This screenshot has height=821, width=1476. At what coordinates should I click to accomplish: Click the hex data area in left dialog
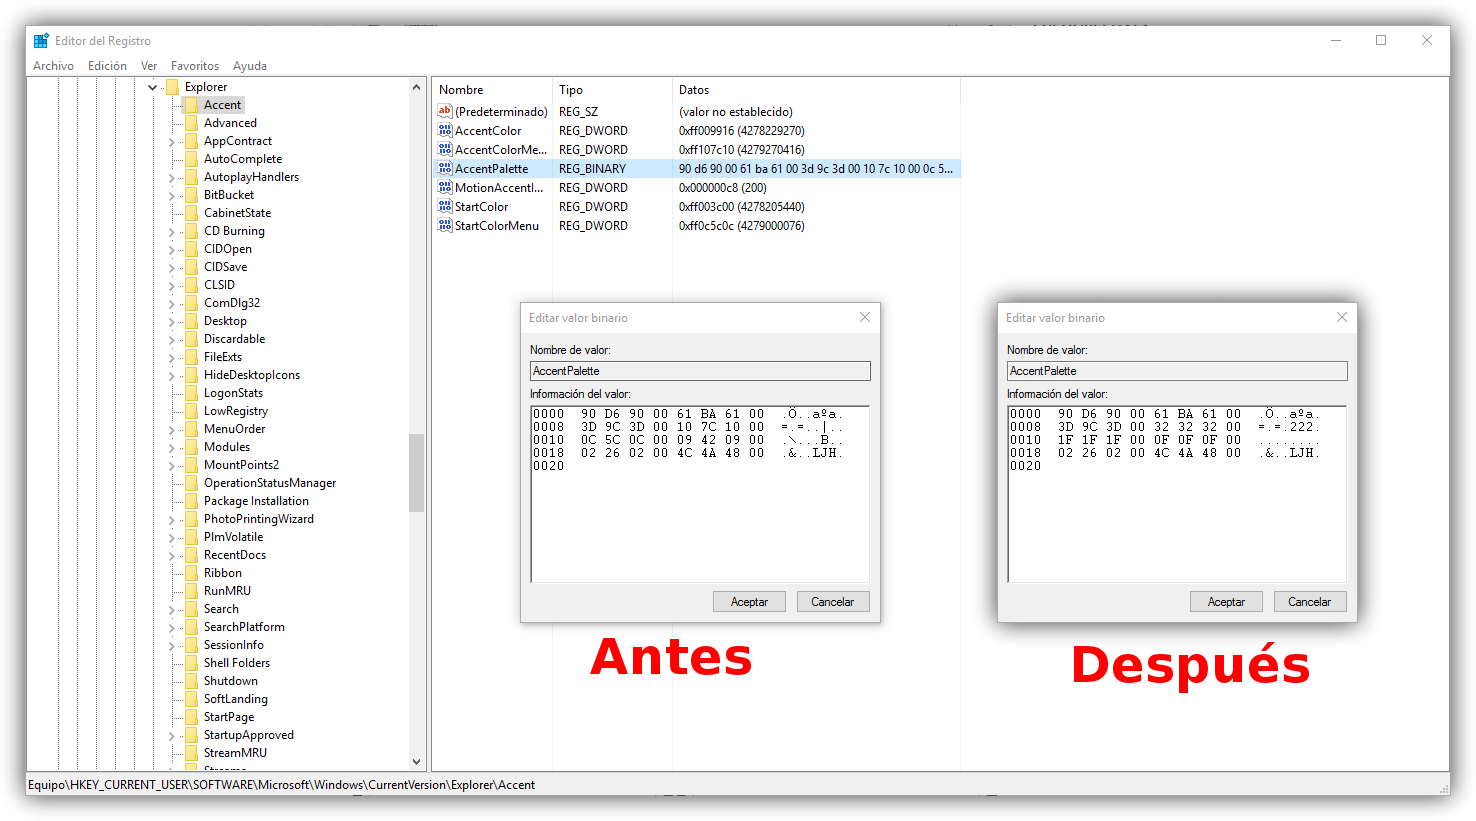pyautogui.click(x=700, y=494)
